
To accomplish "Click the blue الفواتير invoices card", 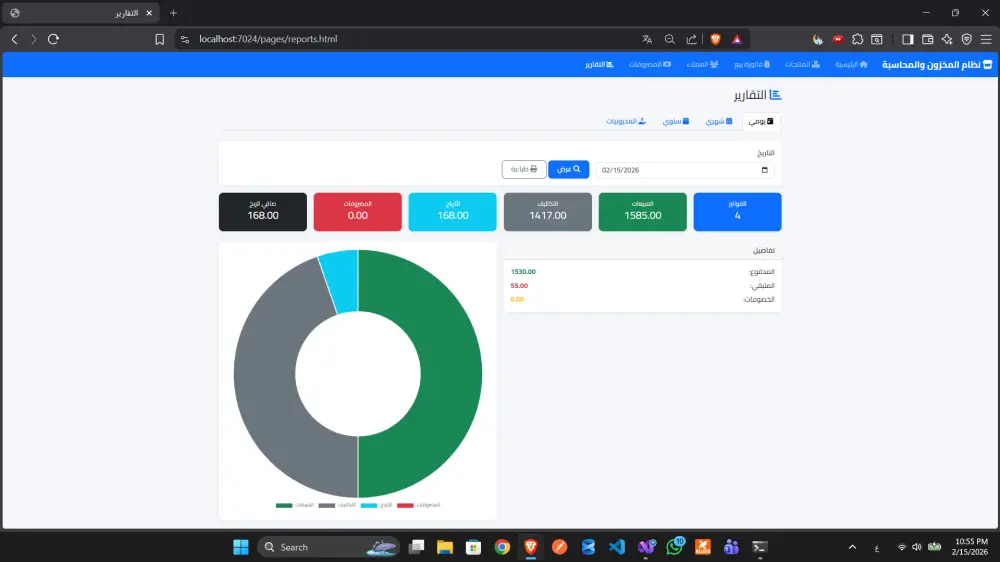I will coord(737,212).
